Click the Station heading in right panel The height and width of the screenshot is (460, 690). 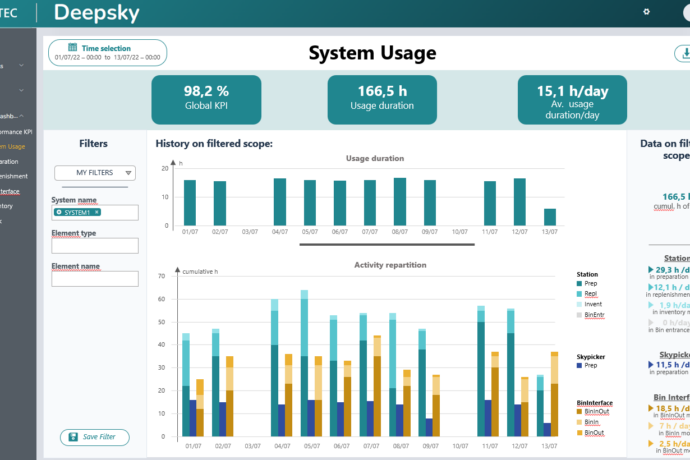[677, 258]
